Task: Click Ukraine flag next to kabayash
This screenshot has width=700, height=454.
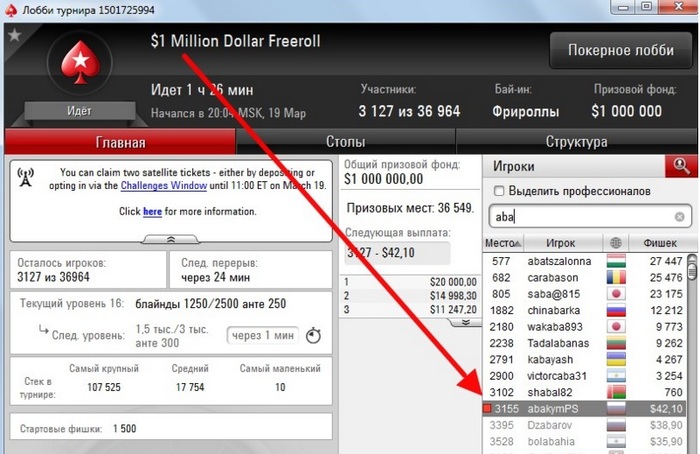Action: pyautogui.click(x=616, y=359)
